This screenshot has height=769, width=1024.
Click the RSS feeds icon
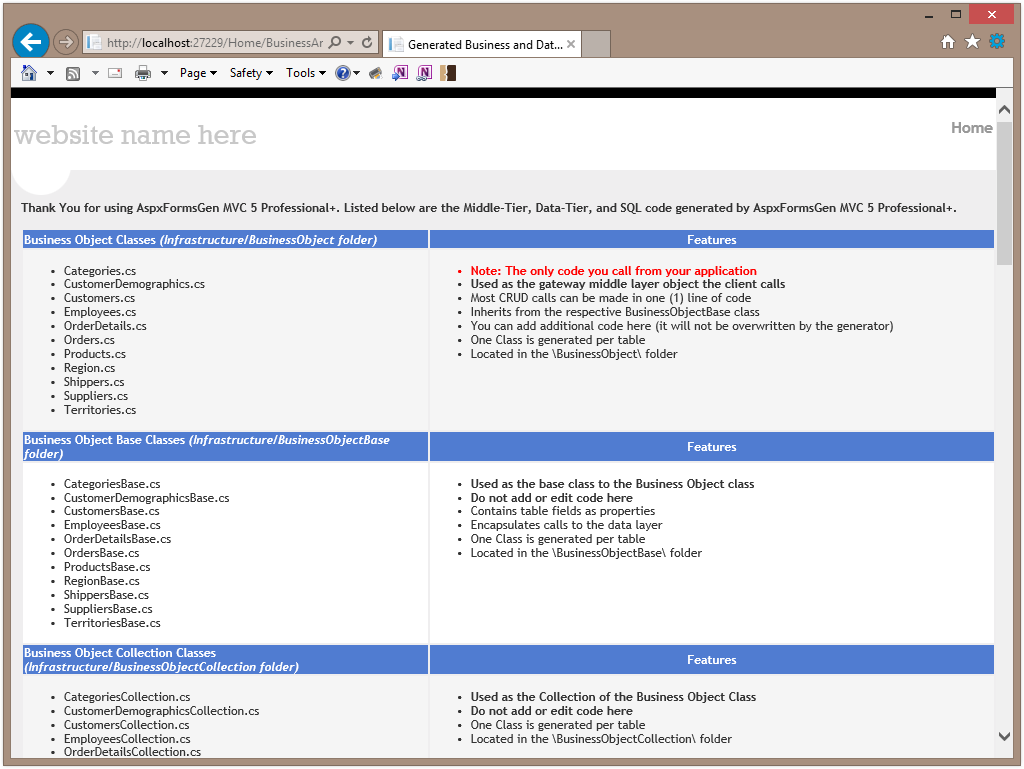click(73, 73)
